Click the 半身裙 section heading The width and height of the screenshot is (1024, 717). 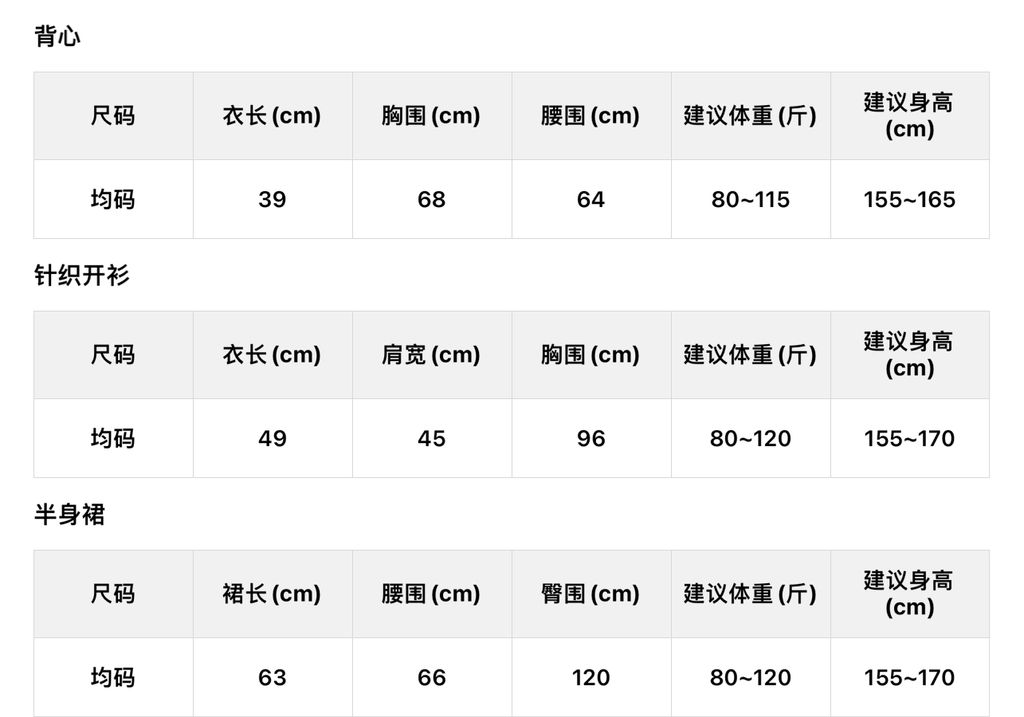coord(69,515)
